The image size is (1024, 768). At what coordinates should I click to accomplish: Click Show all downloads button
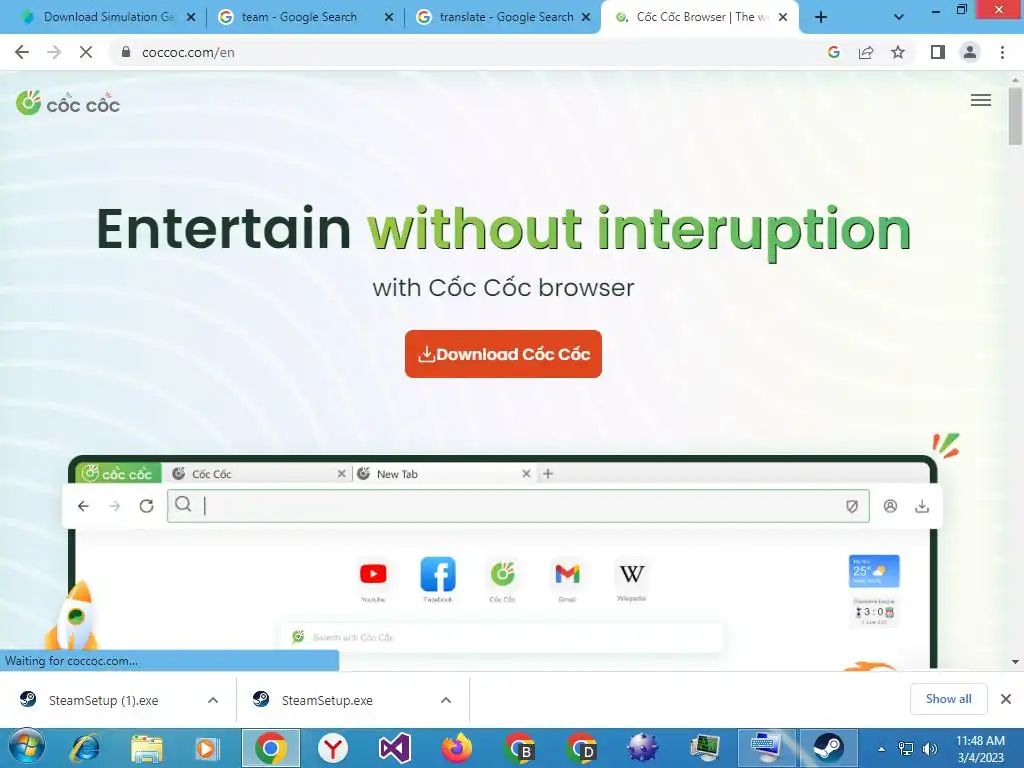pyautogui.click(x=948, y=699)
